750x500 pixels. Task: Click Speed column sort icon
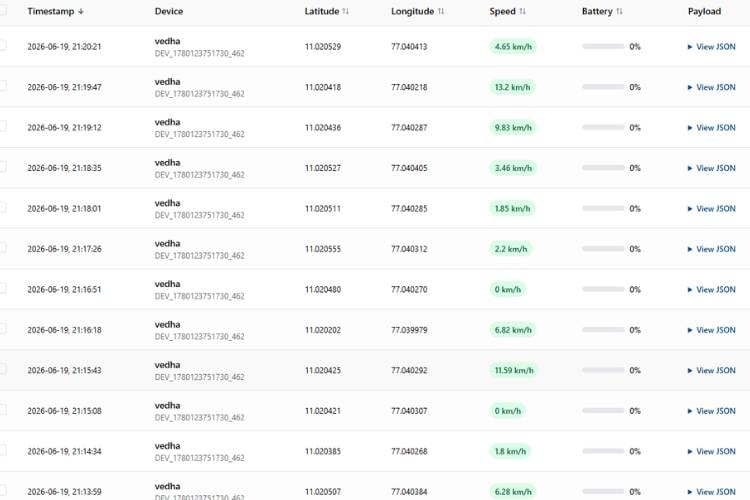522,11
